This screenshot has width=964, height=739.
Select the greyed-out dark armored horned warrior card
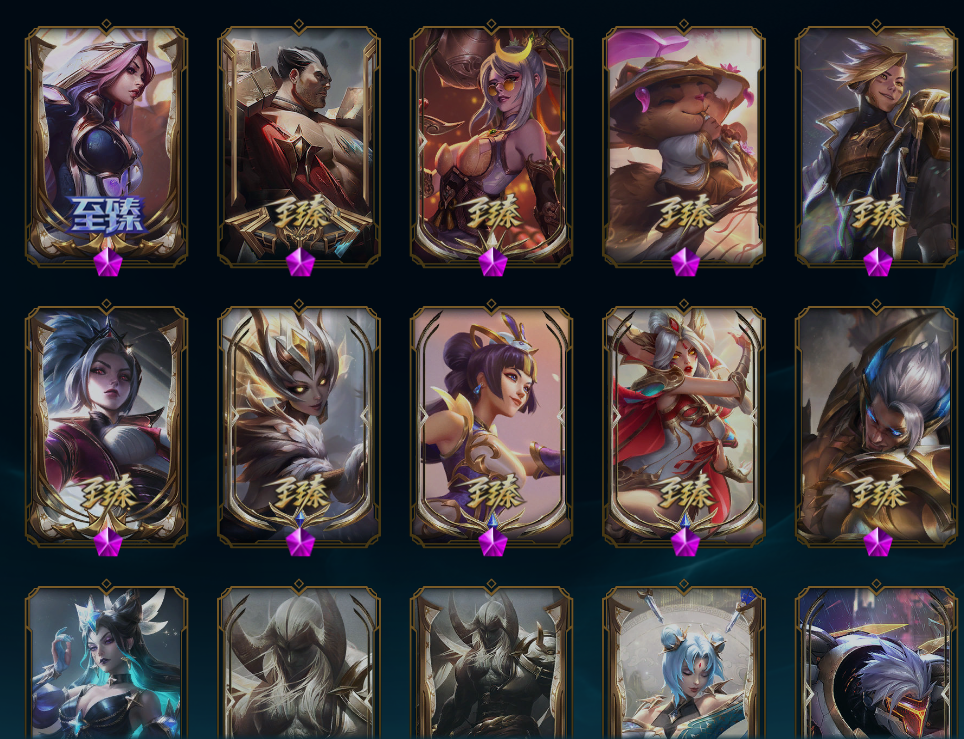click(x=491, y=662)
